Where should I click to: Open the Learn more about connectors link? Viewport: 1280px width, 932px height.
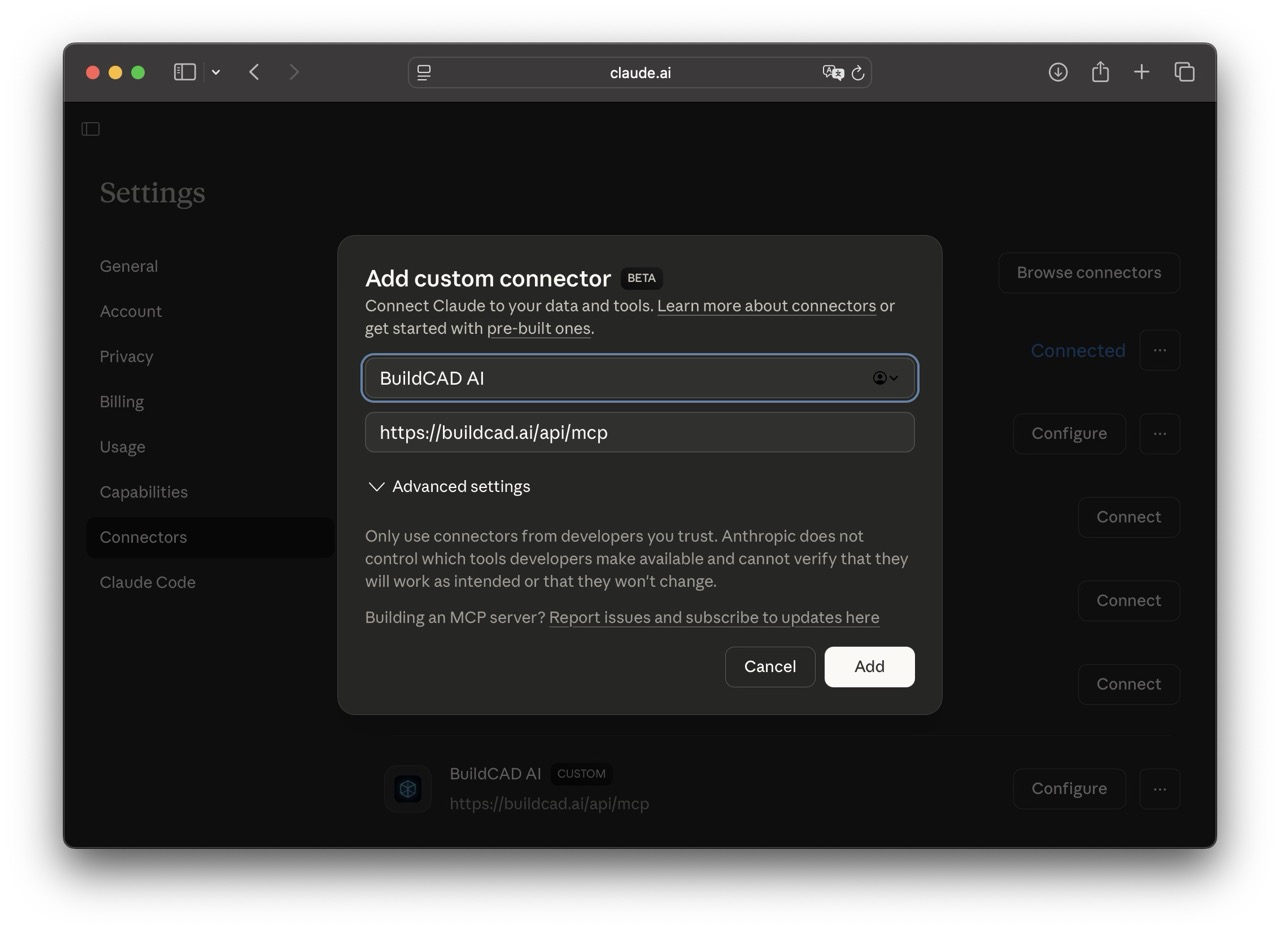pos(766,306)
